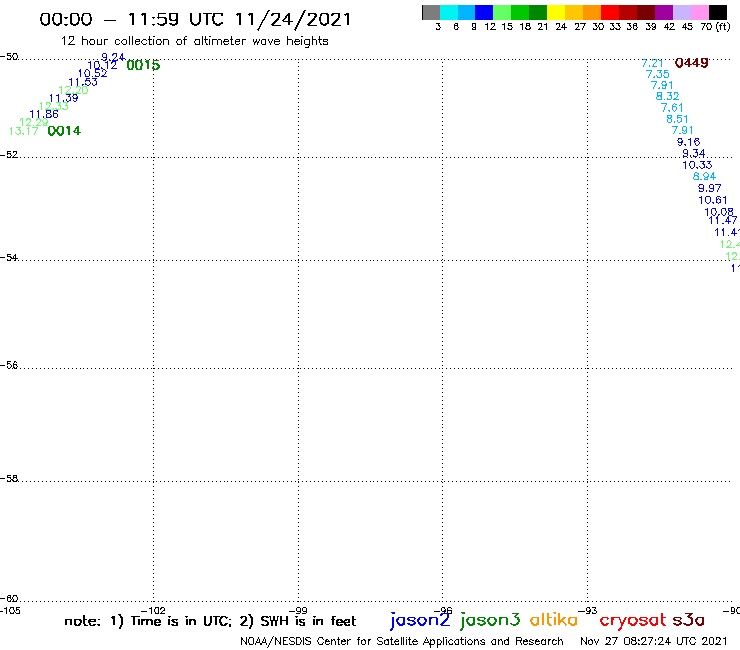Click the cryosat satellite legend label
The height and width of the screenshot is (650, 740).
(x=633, y=621)
